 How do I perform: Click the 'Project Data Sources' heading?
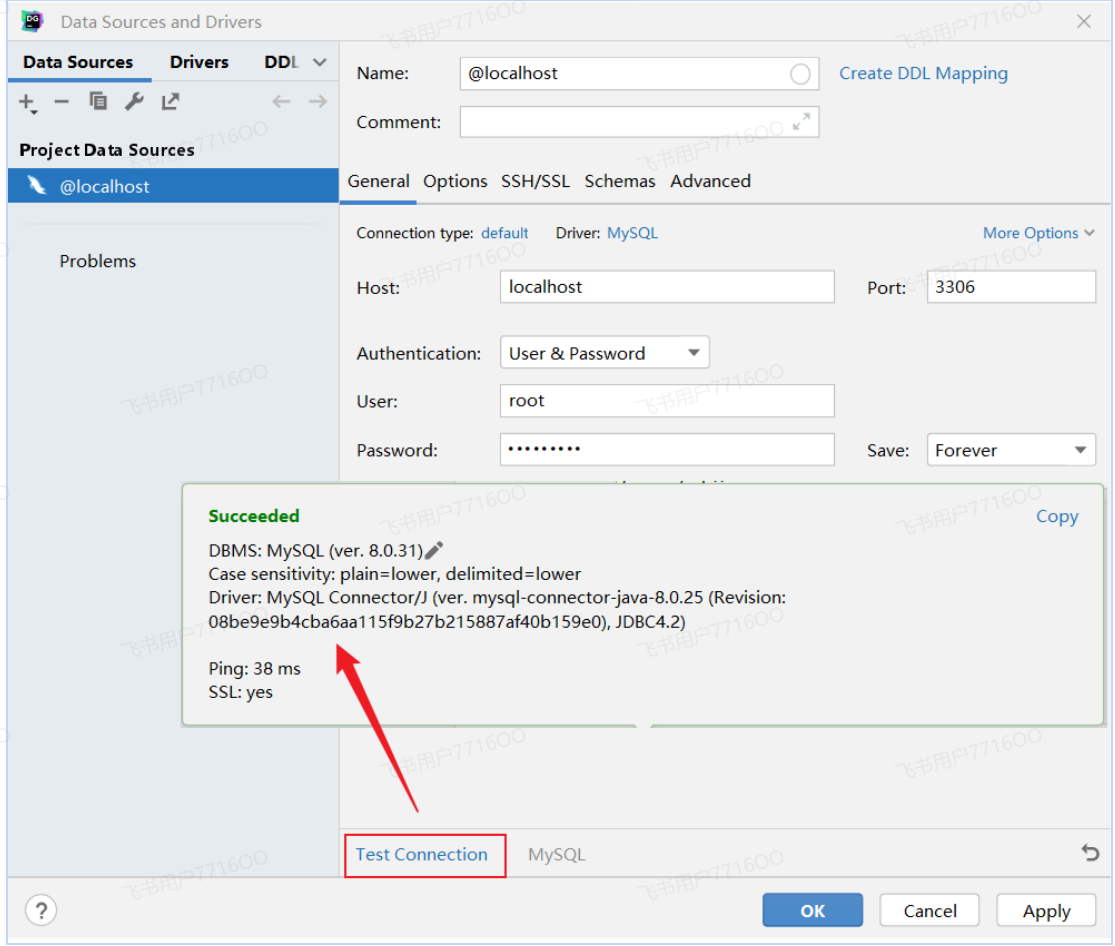tap(107, 150)
